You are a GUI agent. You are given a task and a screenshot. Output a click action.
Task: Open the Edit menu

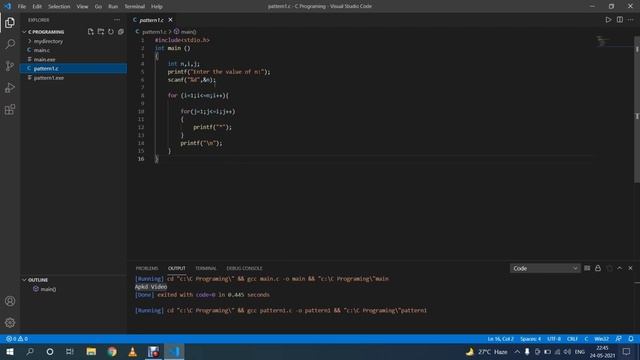[x=37, y=6]
